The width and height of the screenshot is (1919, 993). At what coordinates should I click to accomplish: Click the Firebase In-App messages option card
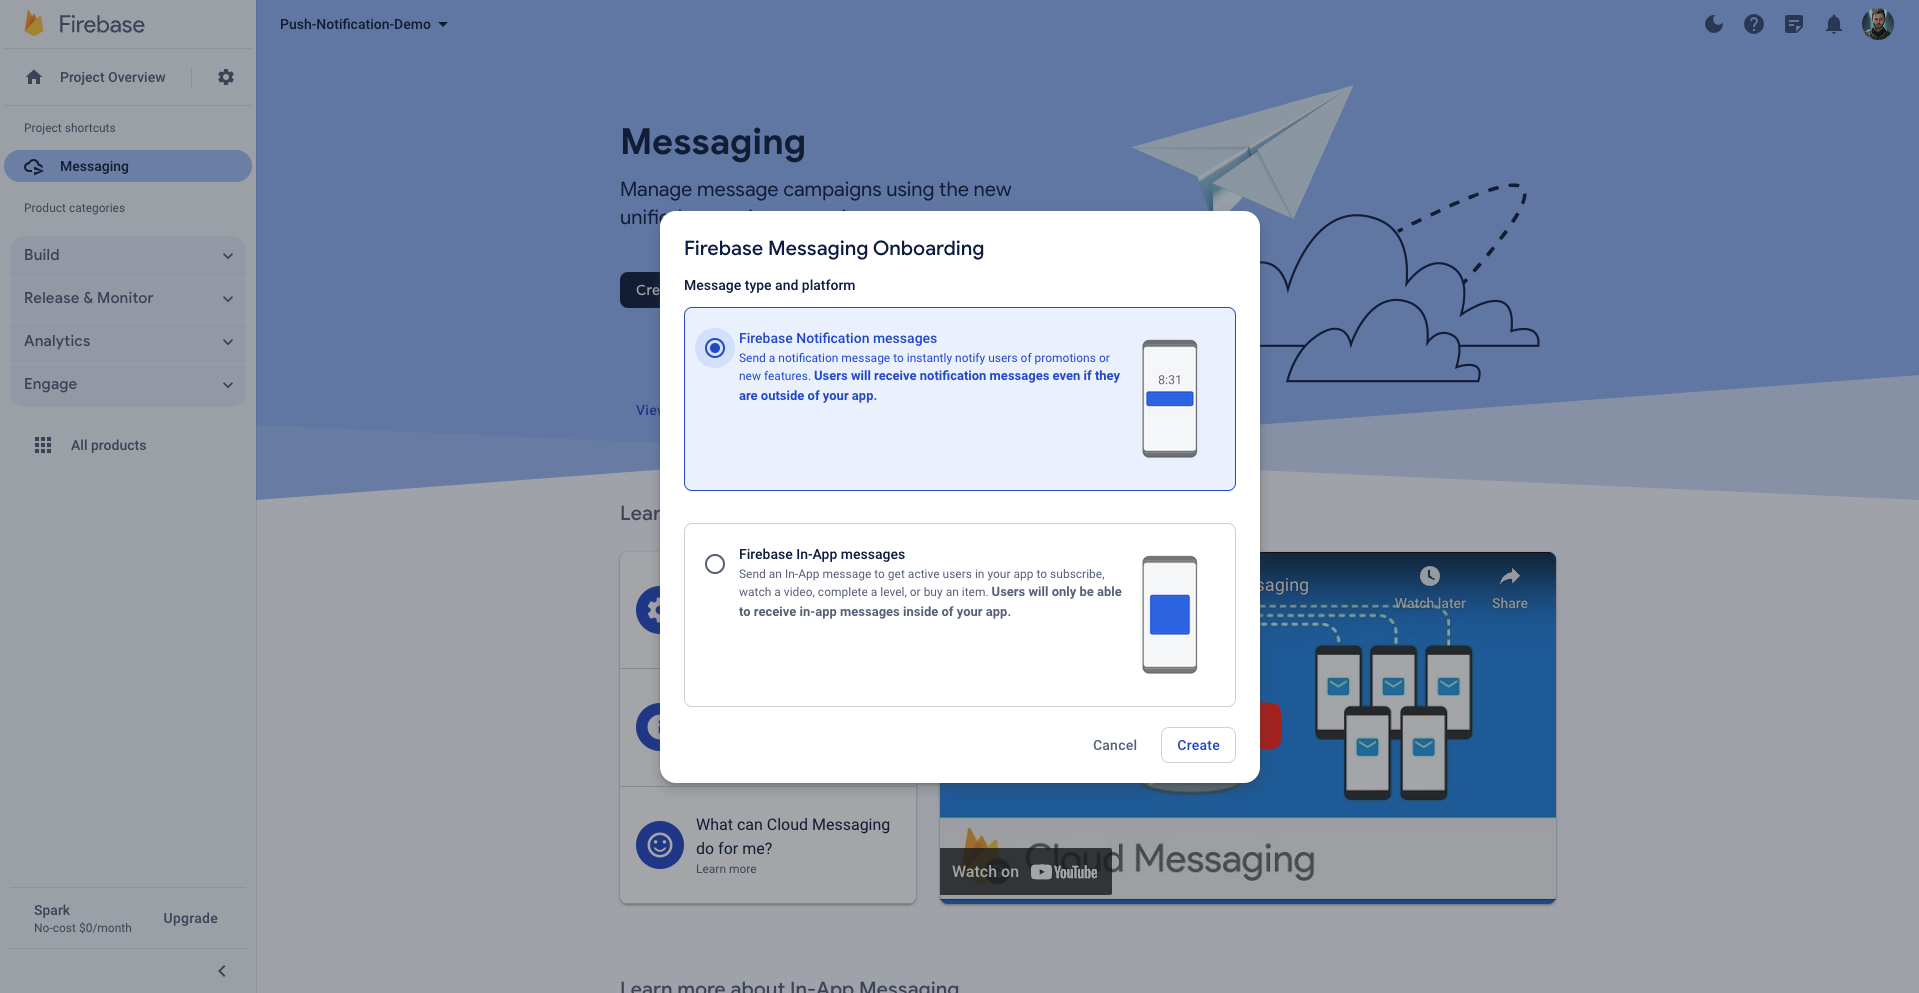click(960, 615)
